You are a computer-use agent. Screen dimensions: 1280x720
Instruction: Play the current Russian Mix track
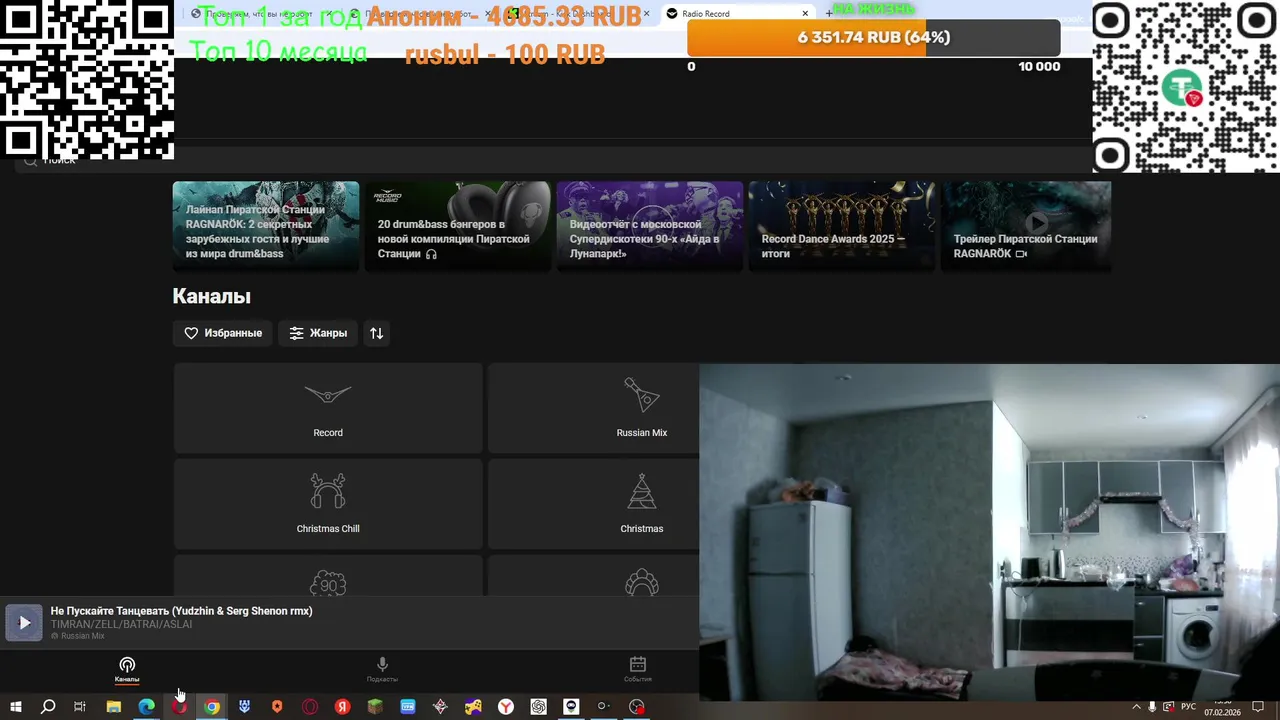pyautogui.click(x=24, y=623)
